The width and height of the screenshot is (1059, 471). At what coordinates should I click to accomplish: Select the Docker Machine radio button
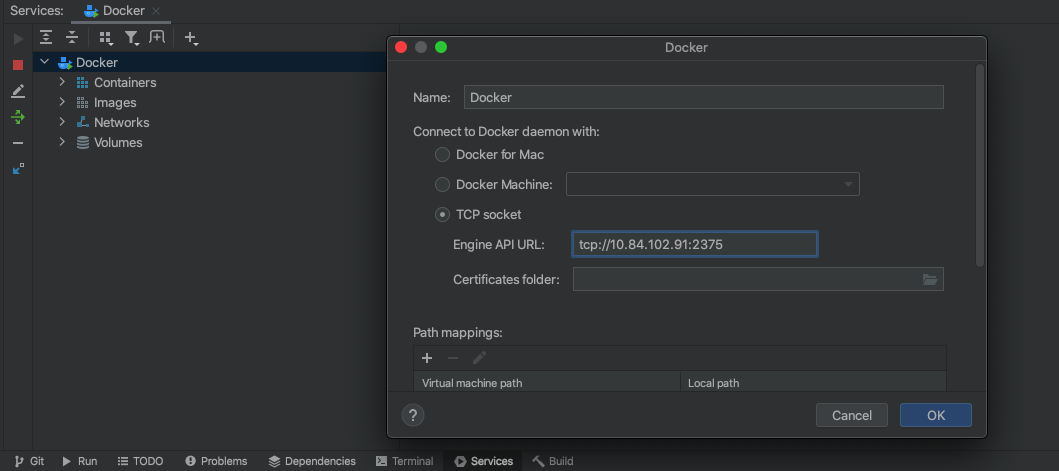coord(442,184)
